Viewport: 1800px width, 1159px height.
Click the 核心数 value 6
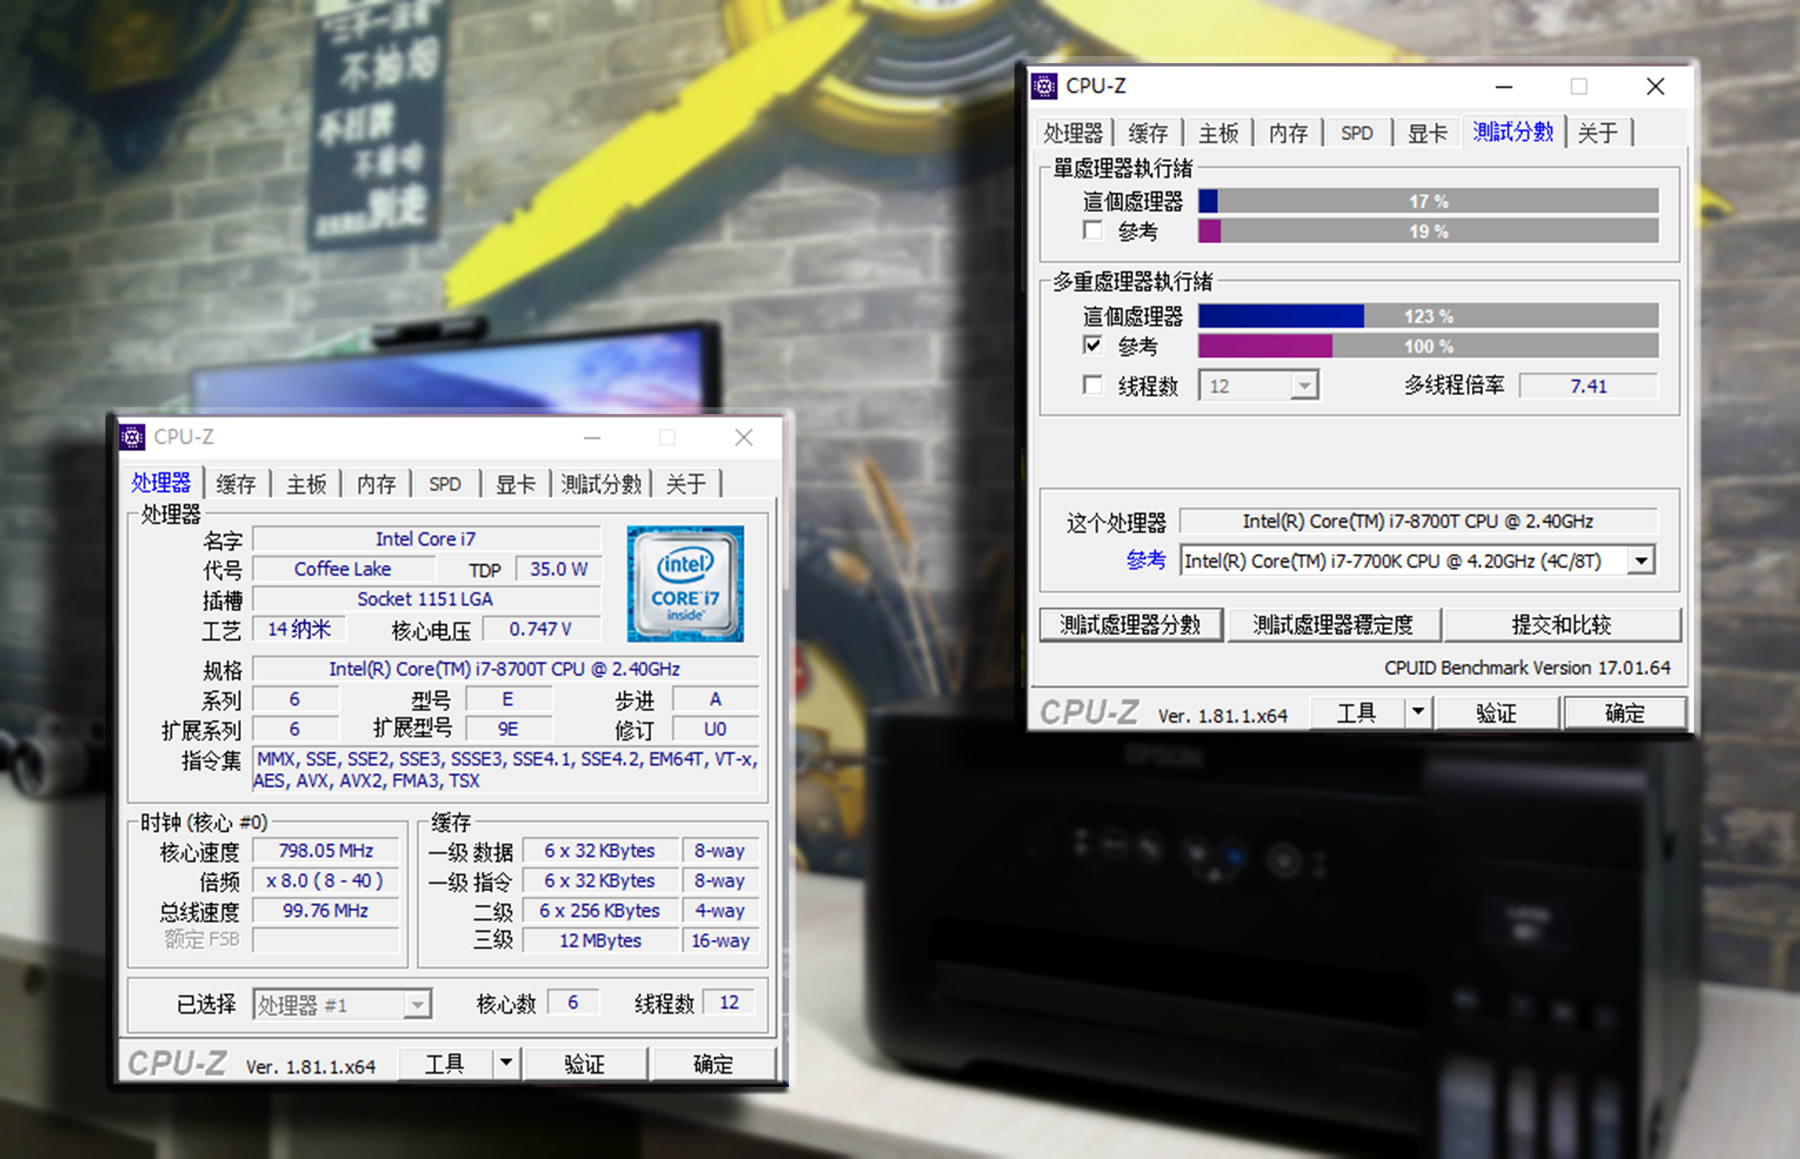click(x=573, y=1002)
